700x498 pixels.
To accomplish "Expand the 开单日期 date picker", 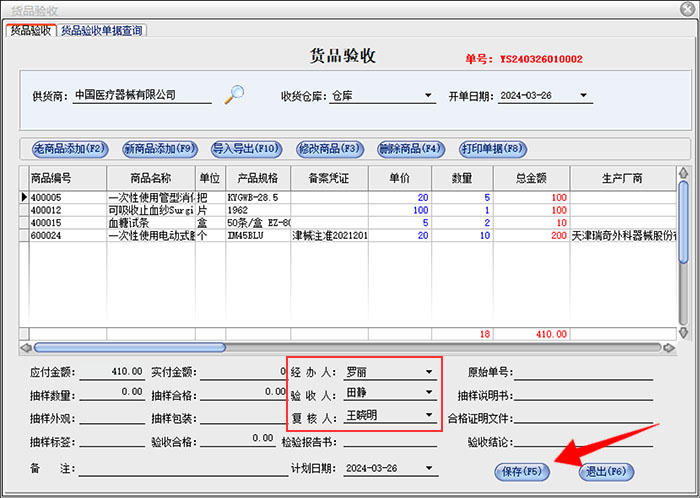I will click(584, 97).
